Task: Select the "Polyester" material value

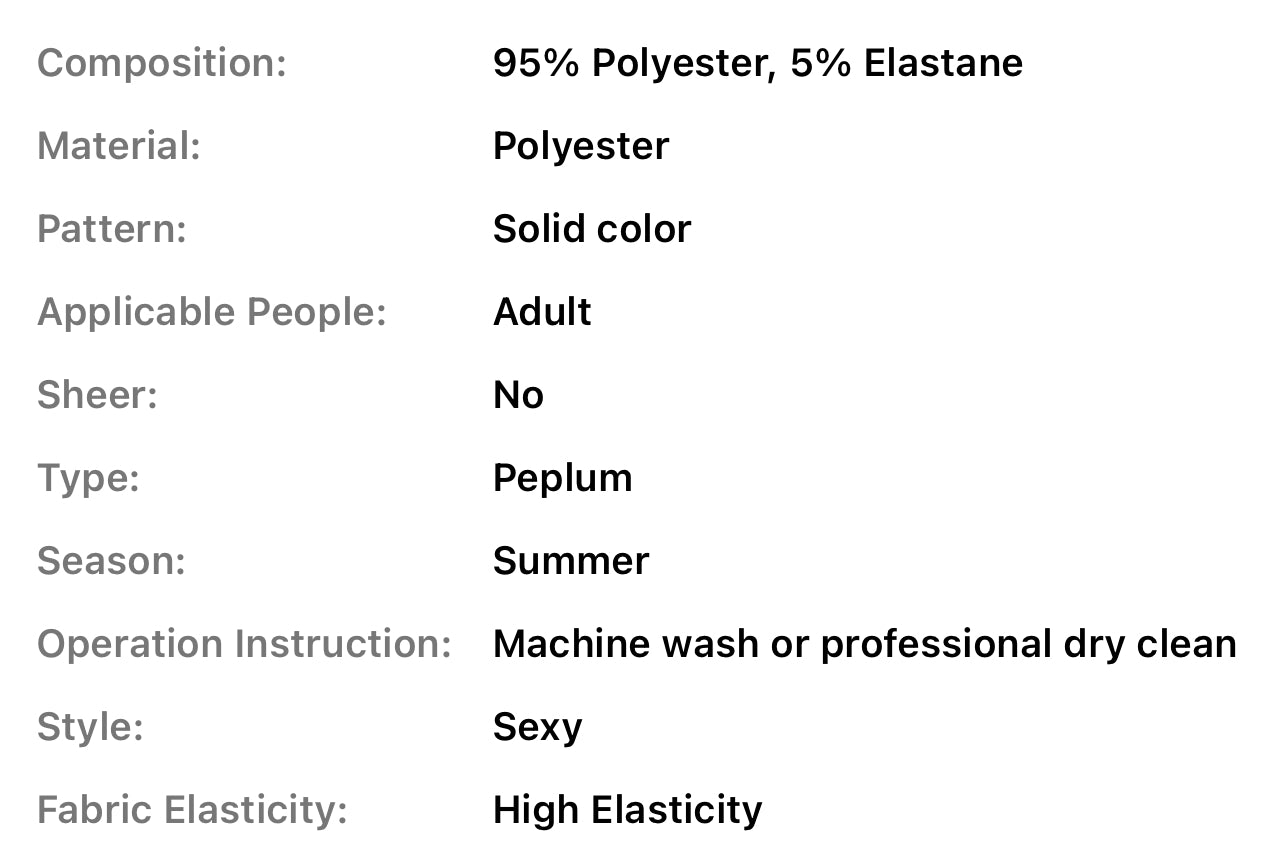Action: tap(580, 146)
